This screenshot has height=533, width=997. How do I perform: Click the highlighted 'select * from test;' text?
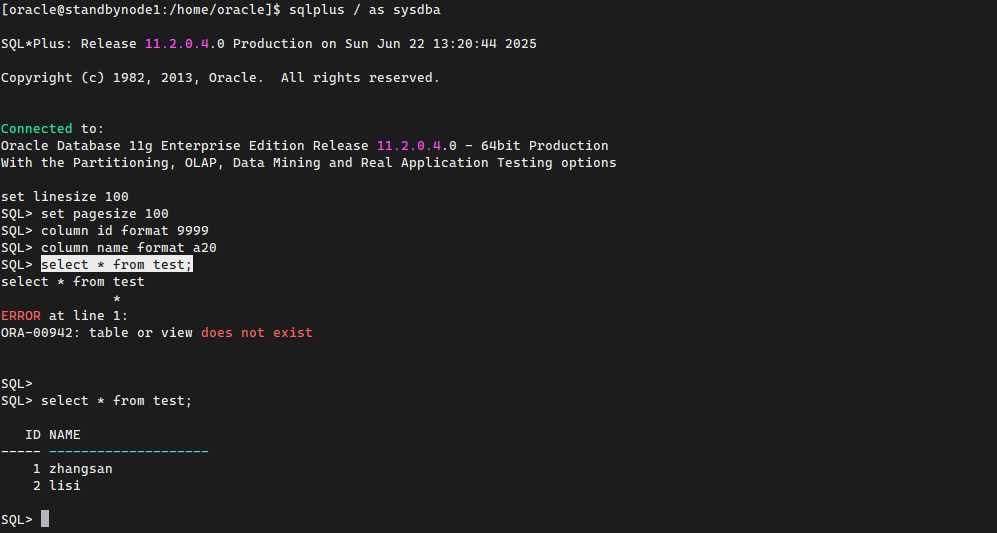(x=116, y=264)
